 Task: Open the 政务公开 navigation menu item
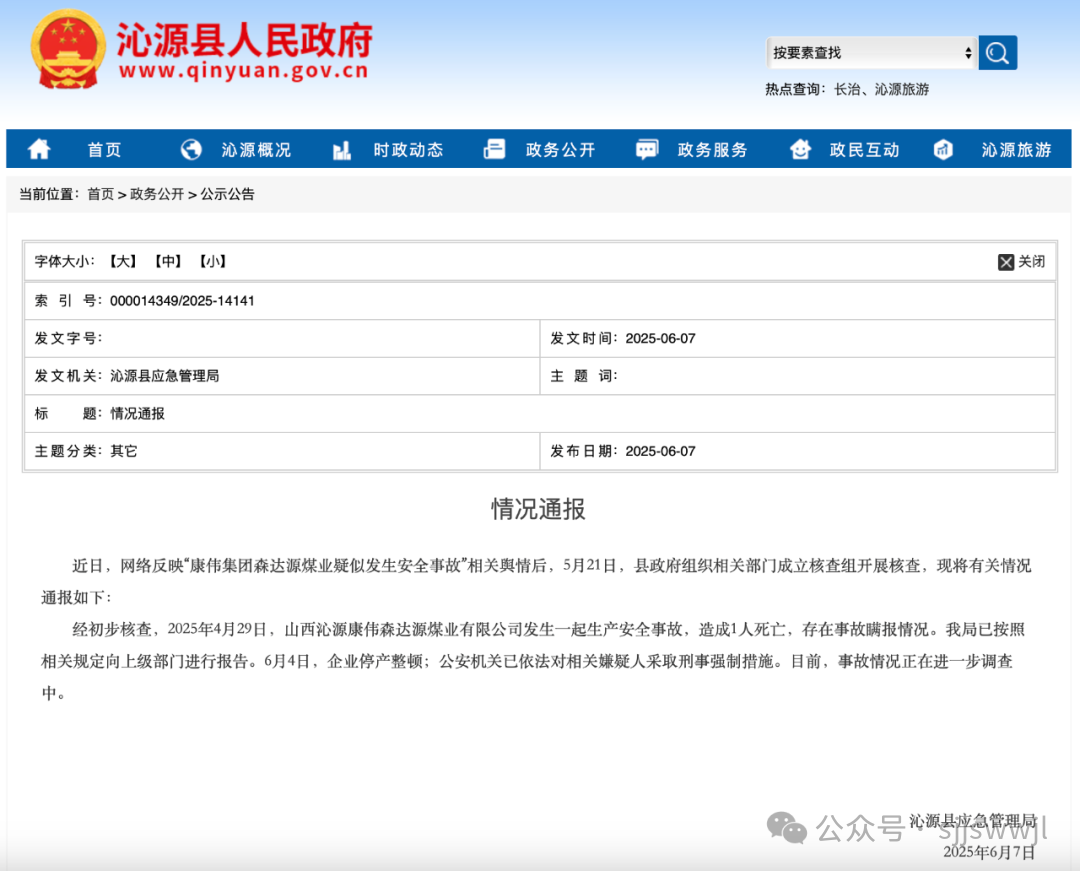(x=560, y=149)
